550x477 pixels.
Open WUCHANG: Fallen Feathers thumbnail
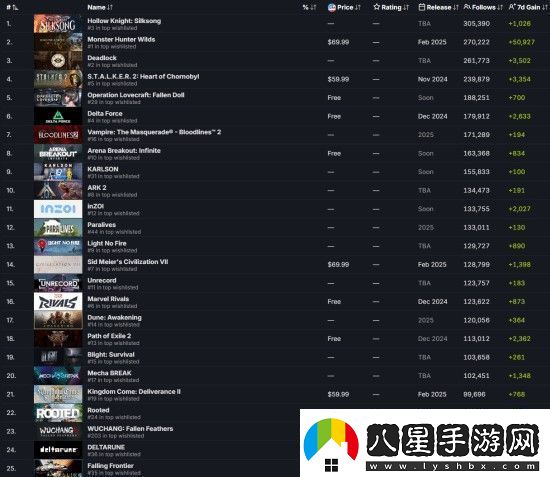(x=58, y=431)
